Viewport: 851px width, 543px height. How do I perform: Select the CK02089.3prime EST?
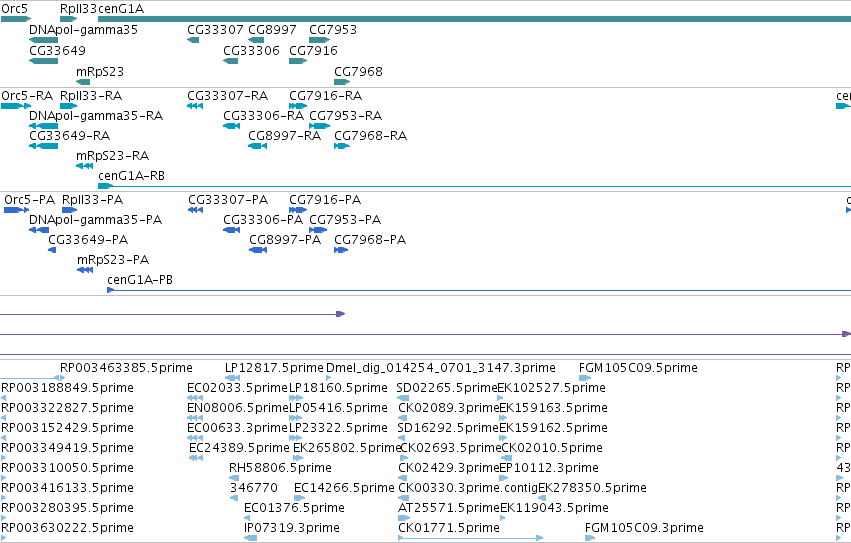point(402,418)
